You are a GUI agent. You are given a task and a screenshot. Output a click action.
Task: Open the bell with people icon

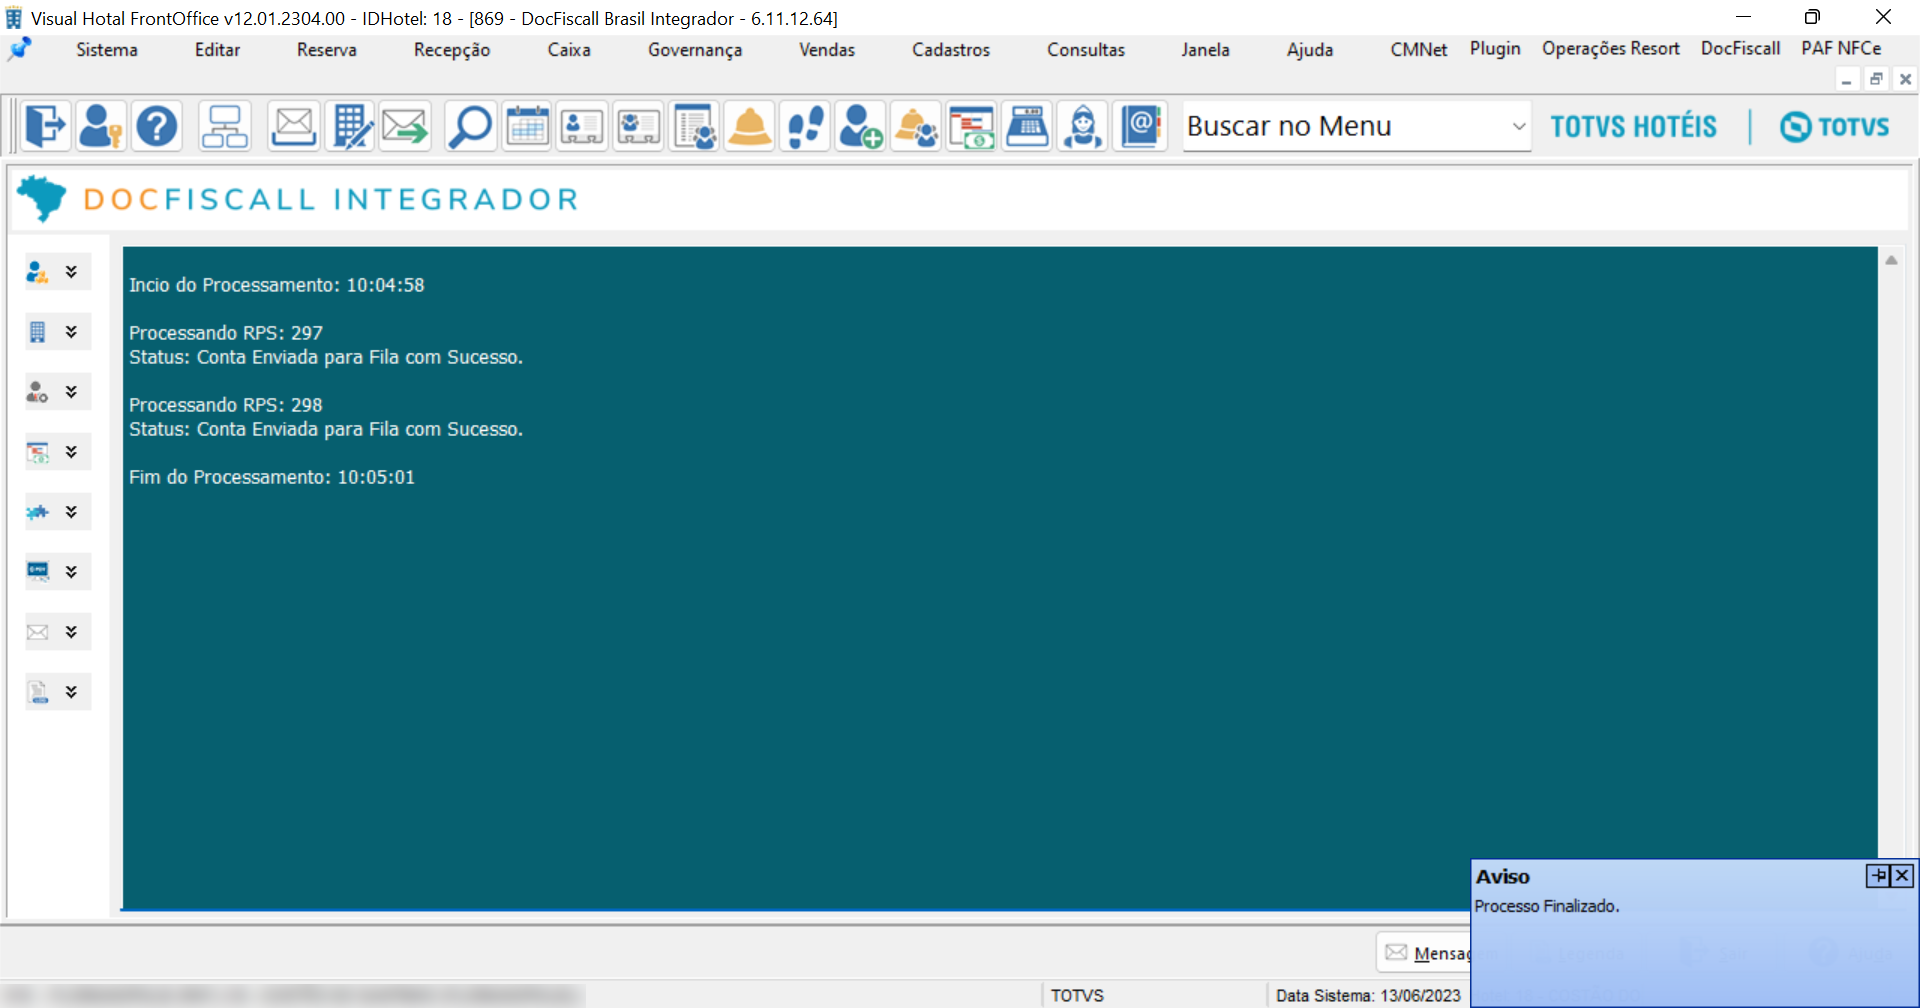point(916,126)
